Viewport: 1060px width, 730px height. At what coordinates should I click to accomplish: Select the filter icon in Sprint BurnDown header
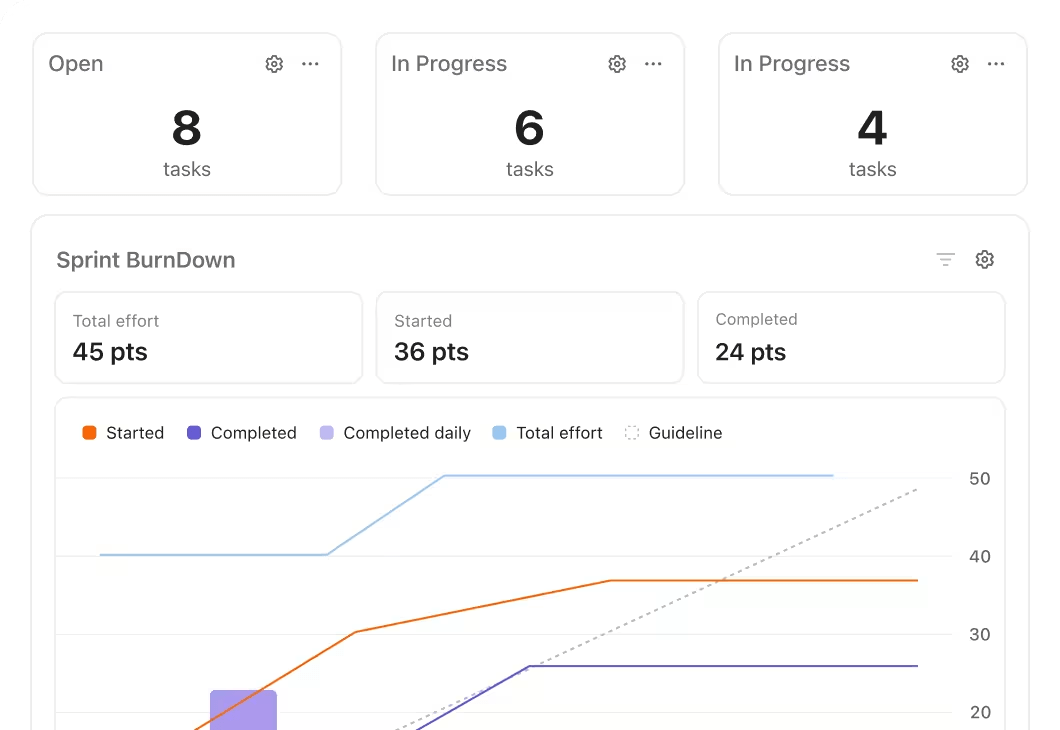point(945,259)
